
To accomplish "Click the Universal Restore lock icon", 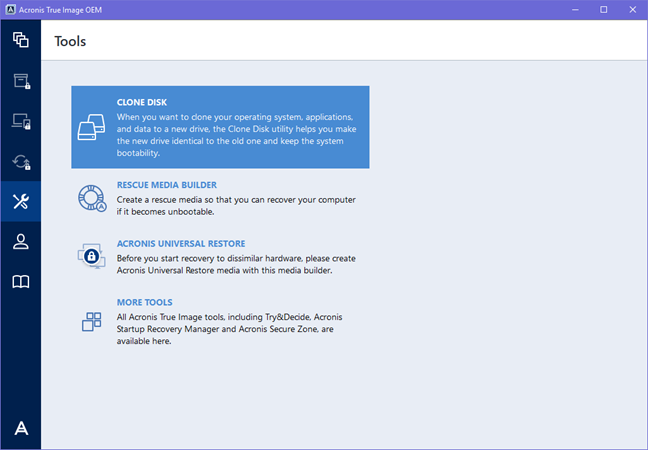I will tap(92, 256).
